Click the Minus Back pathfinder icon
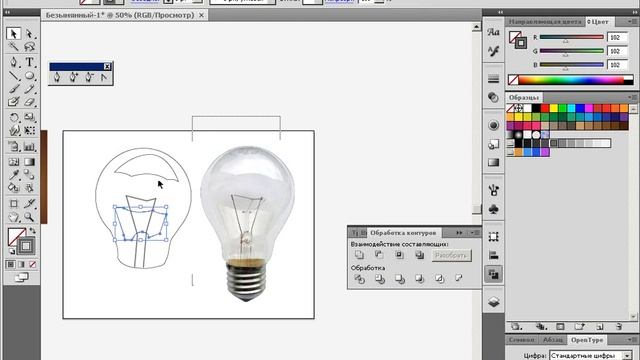Screen dimensions: 640x360 (x=459, y=278)
